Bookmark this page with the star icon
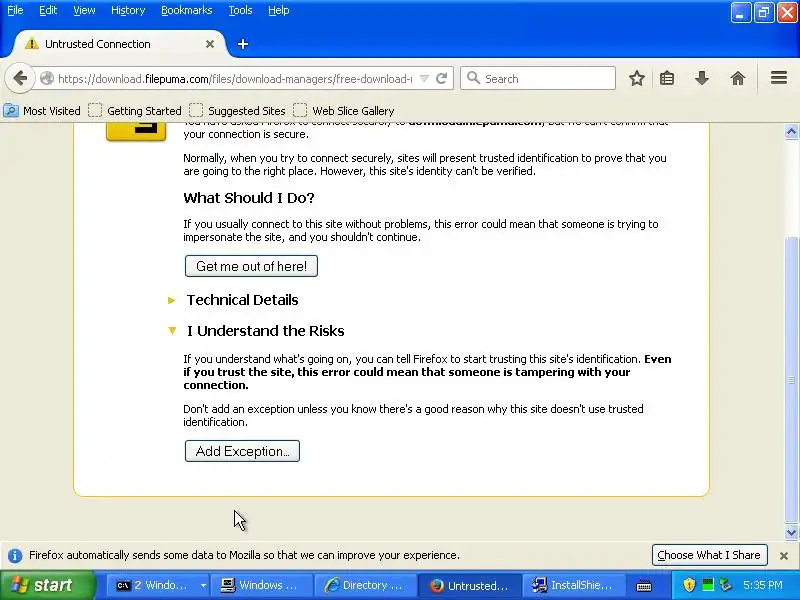The width and height of the screenshot is (800, 600). pyautogui.click(x=636, y=79)
